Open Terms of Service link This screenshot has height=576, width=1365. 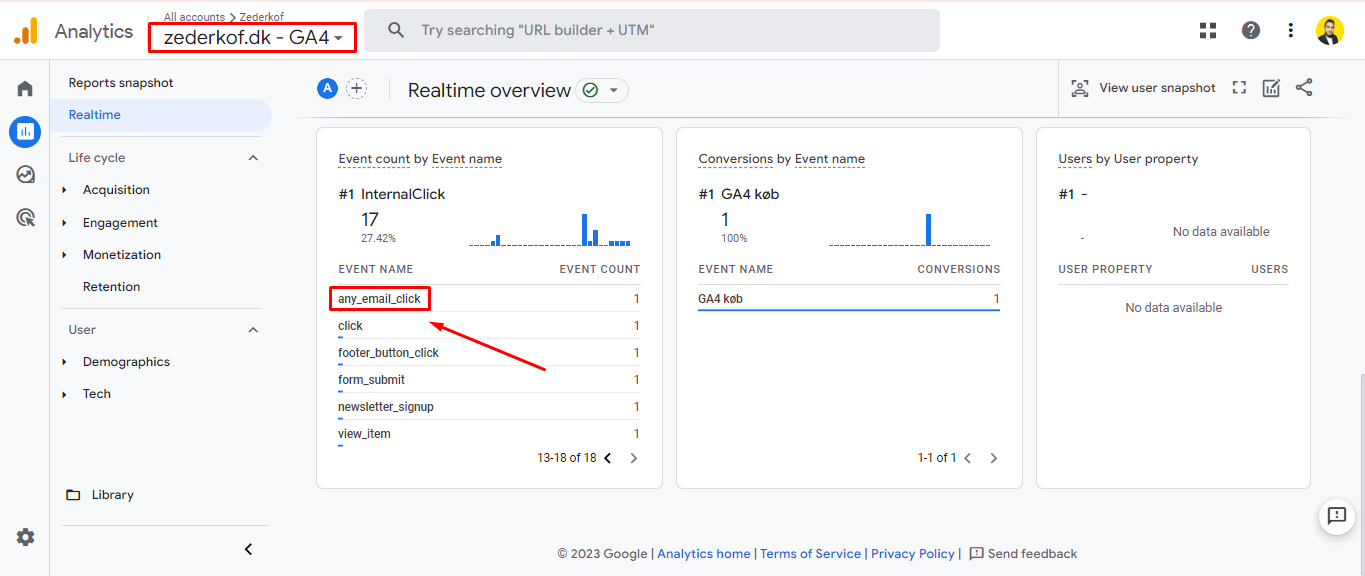tap(810, 554)
